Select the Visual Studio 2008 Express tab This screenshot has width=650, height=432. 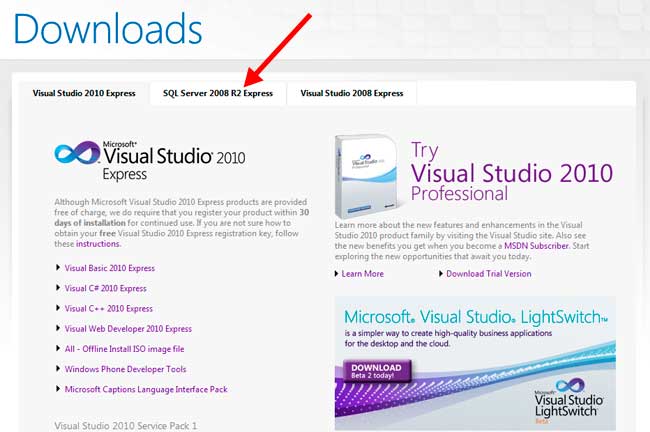click(x=352, y=93)
